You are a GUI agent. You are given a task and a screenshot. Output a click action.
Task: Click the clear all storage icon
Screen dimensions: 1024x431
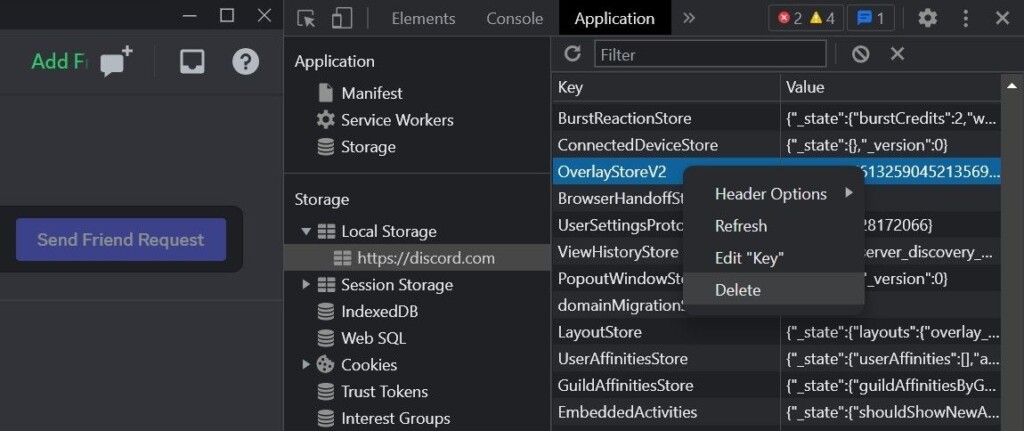(x=860, y=54)
